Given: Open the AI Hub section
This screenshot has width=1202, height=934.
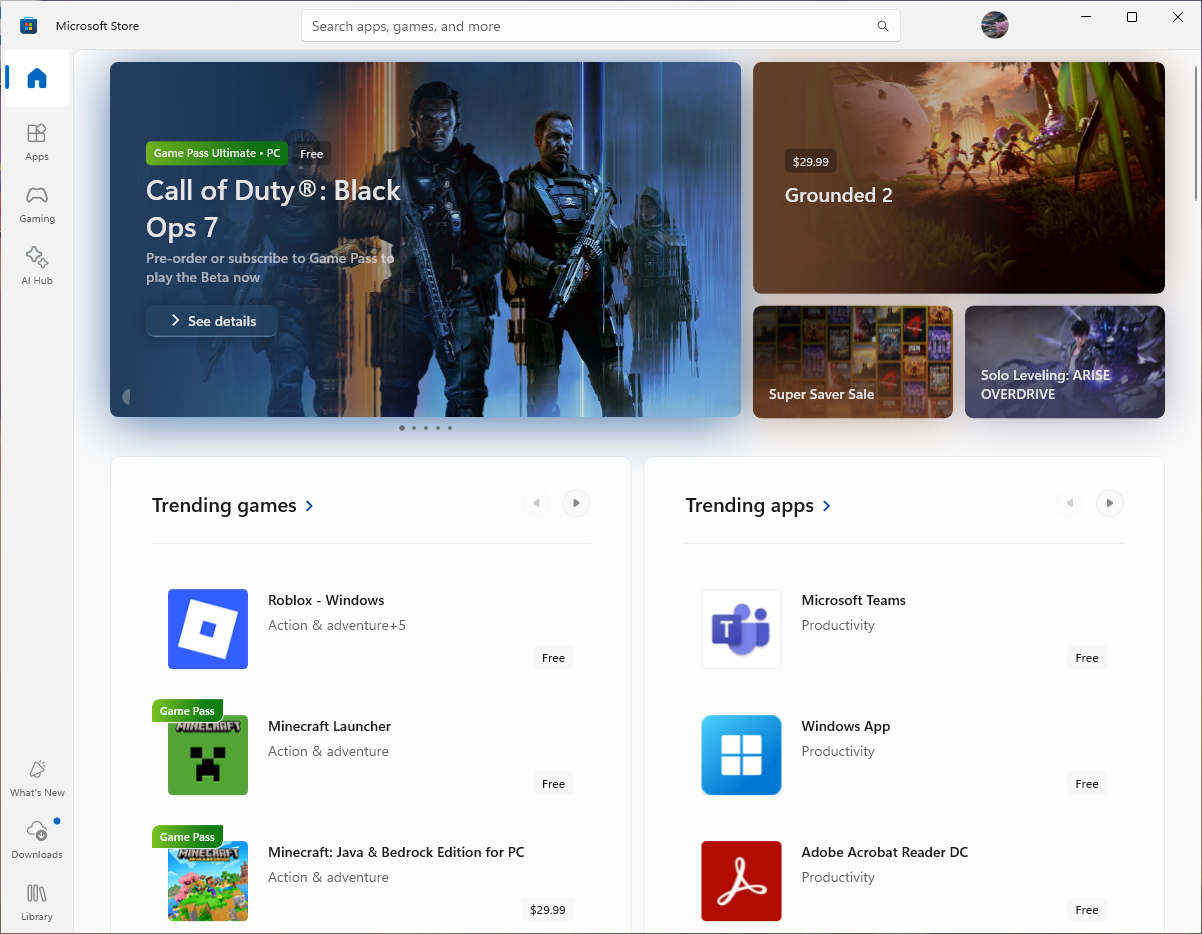Looking at the screenshot, I should coord(36,265).
